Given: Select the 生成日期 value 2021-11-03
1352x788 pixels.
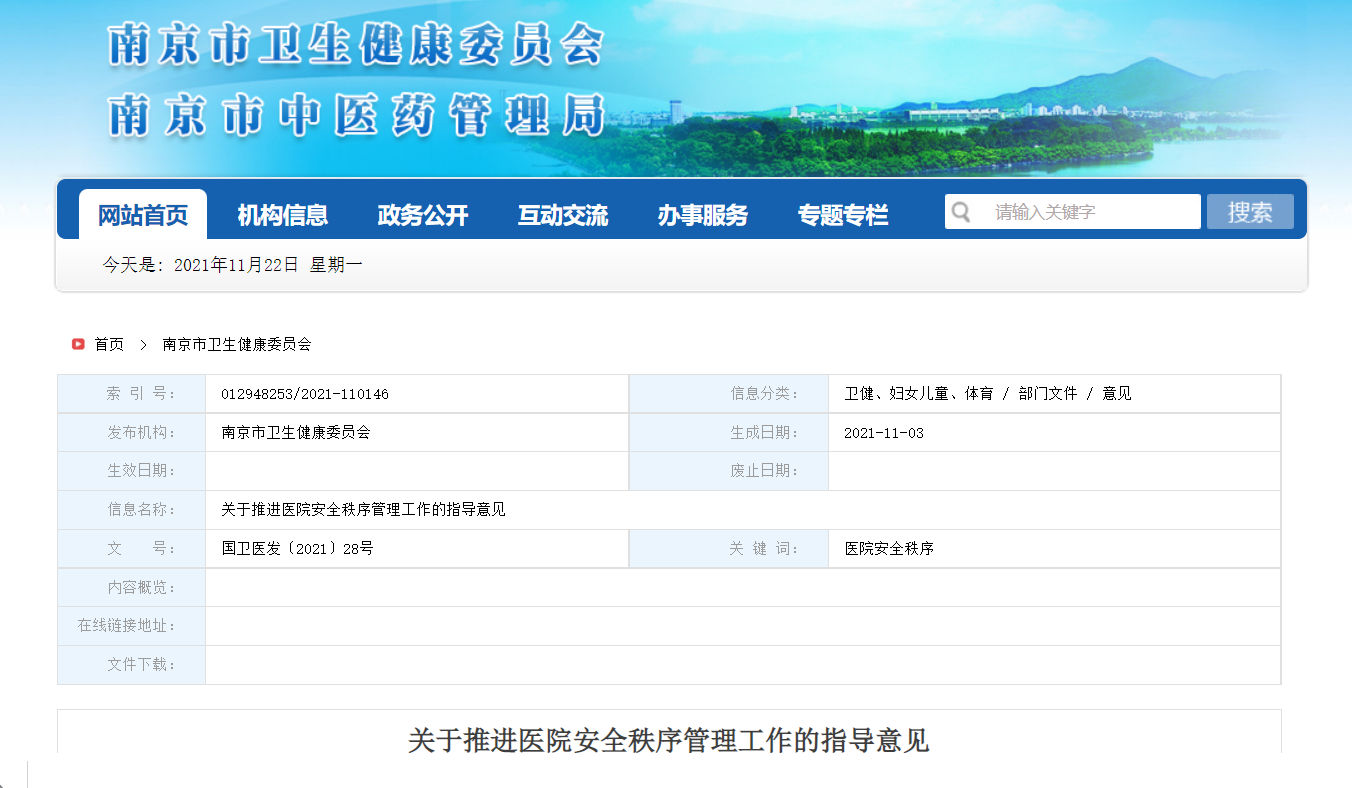Looking at the screenshot, I should [884, 433].
